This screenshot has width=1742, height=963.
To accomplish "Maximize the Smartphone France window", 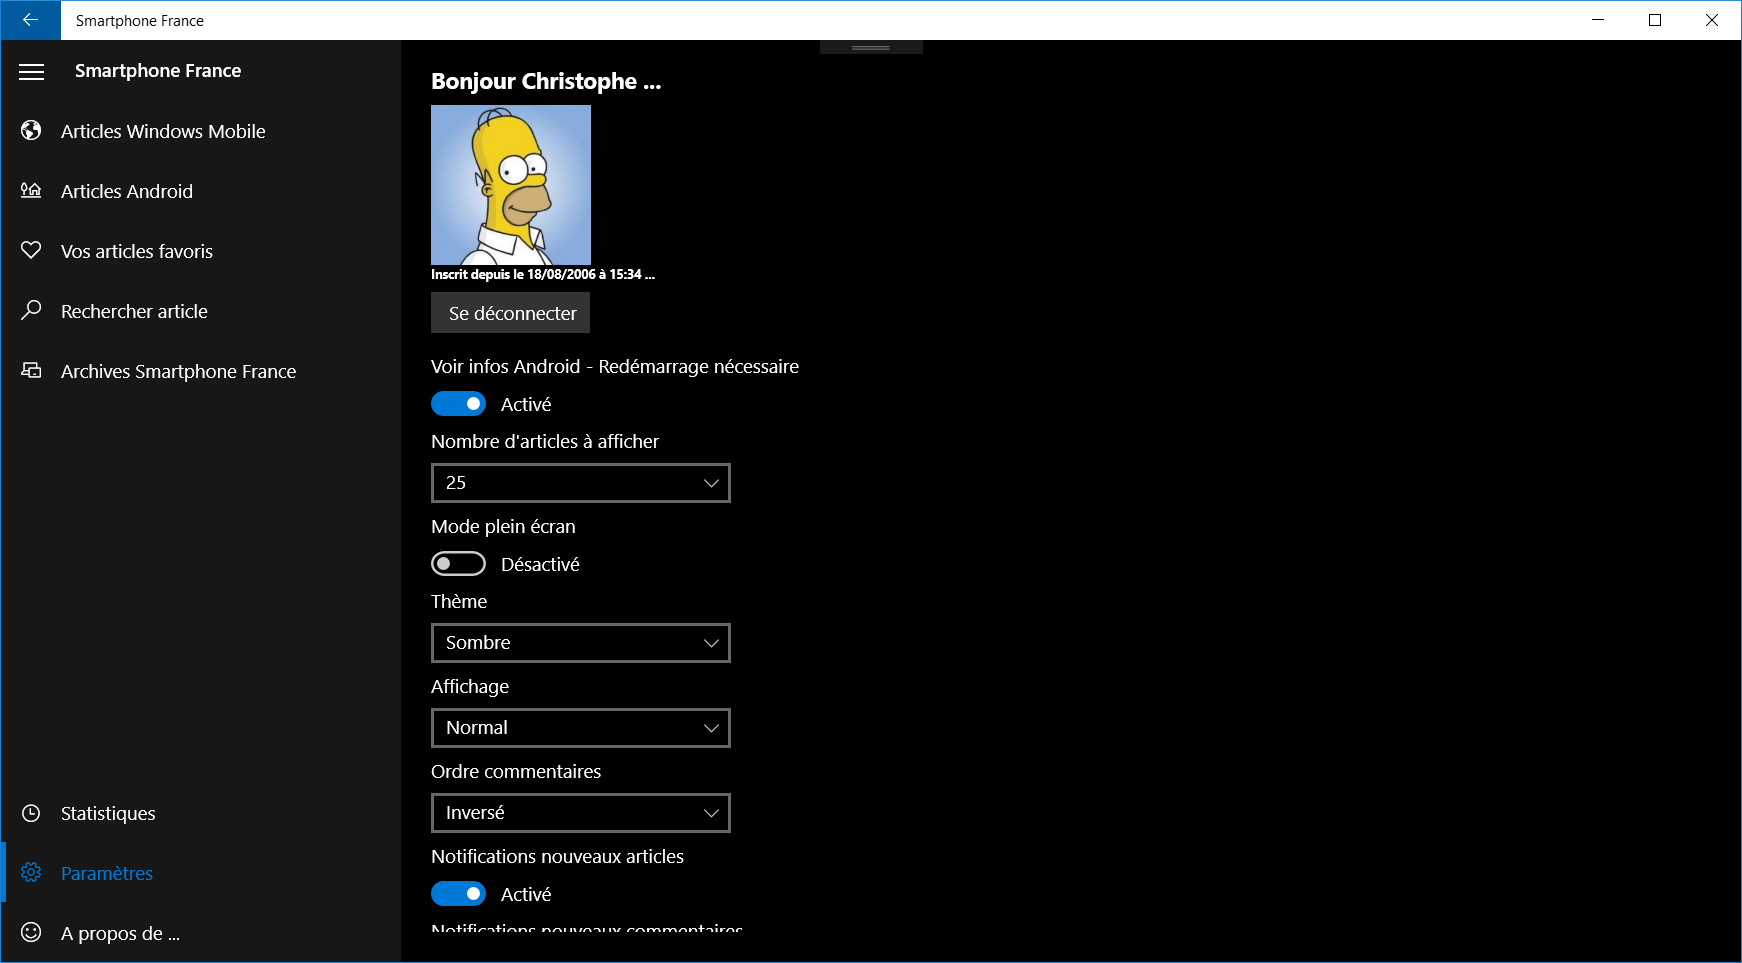I will click(x=1655, y=20).
